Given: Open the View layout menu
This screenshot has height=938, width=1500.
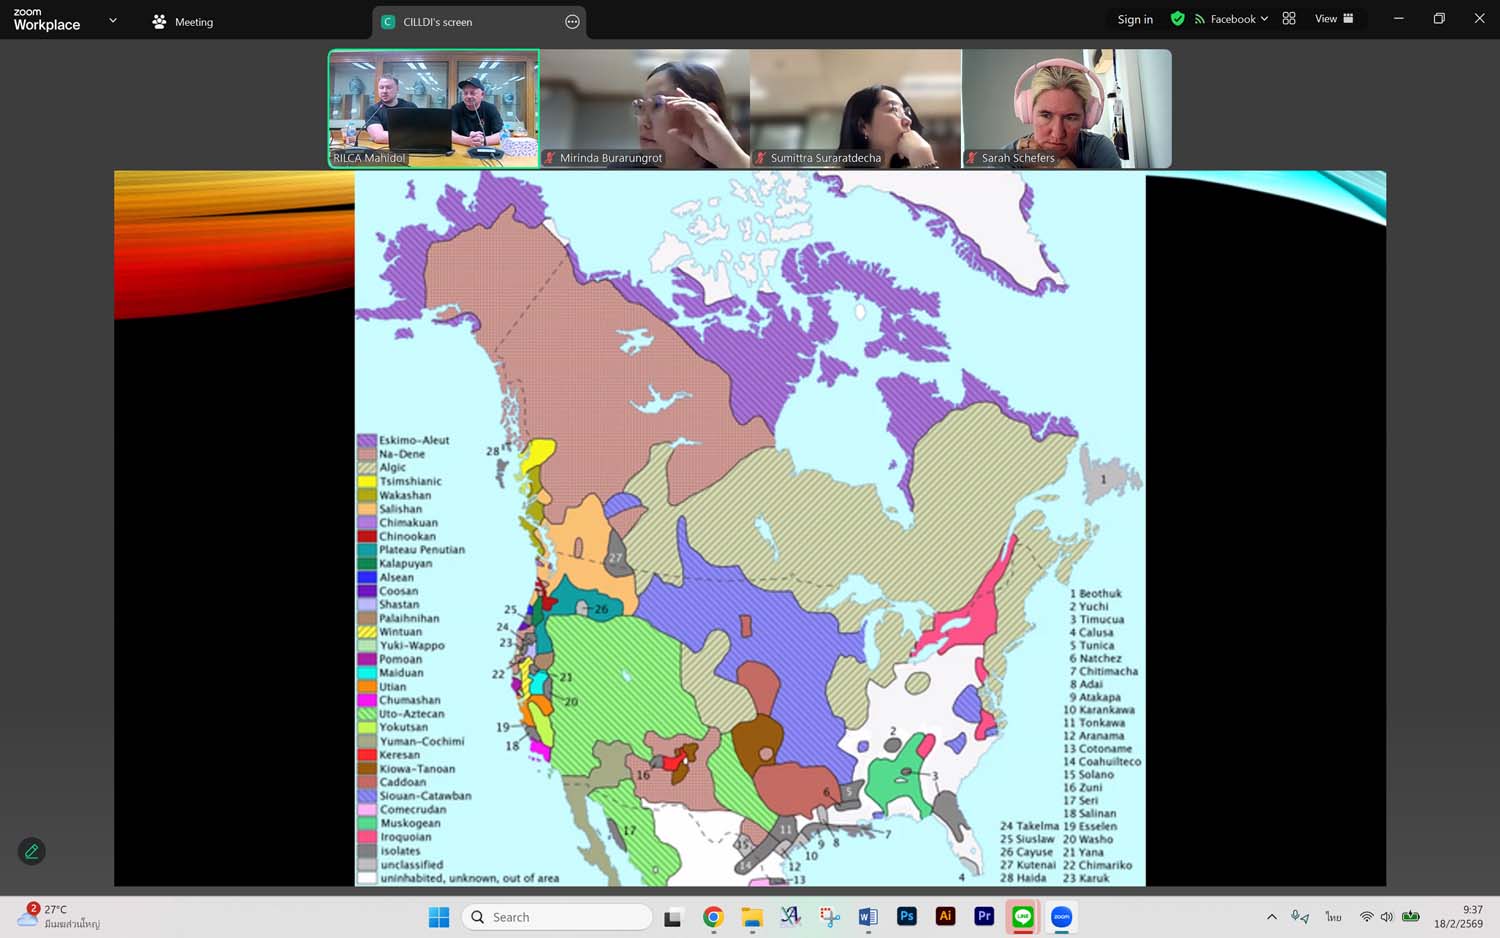Looking at the screenshot, I should pos(1333,19).
